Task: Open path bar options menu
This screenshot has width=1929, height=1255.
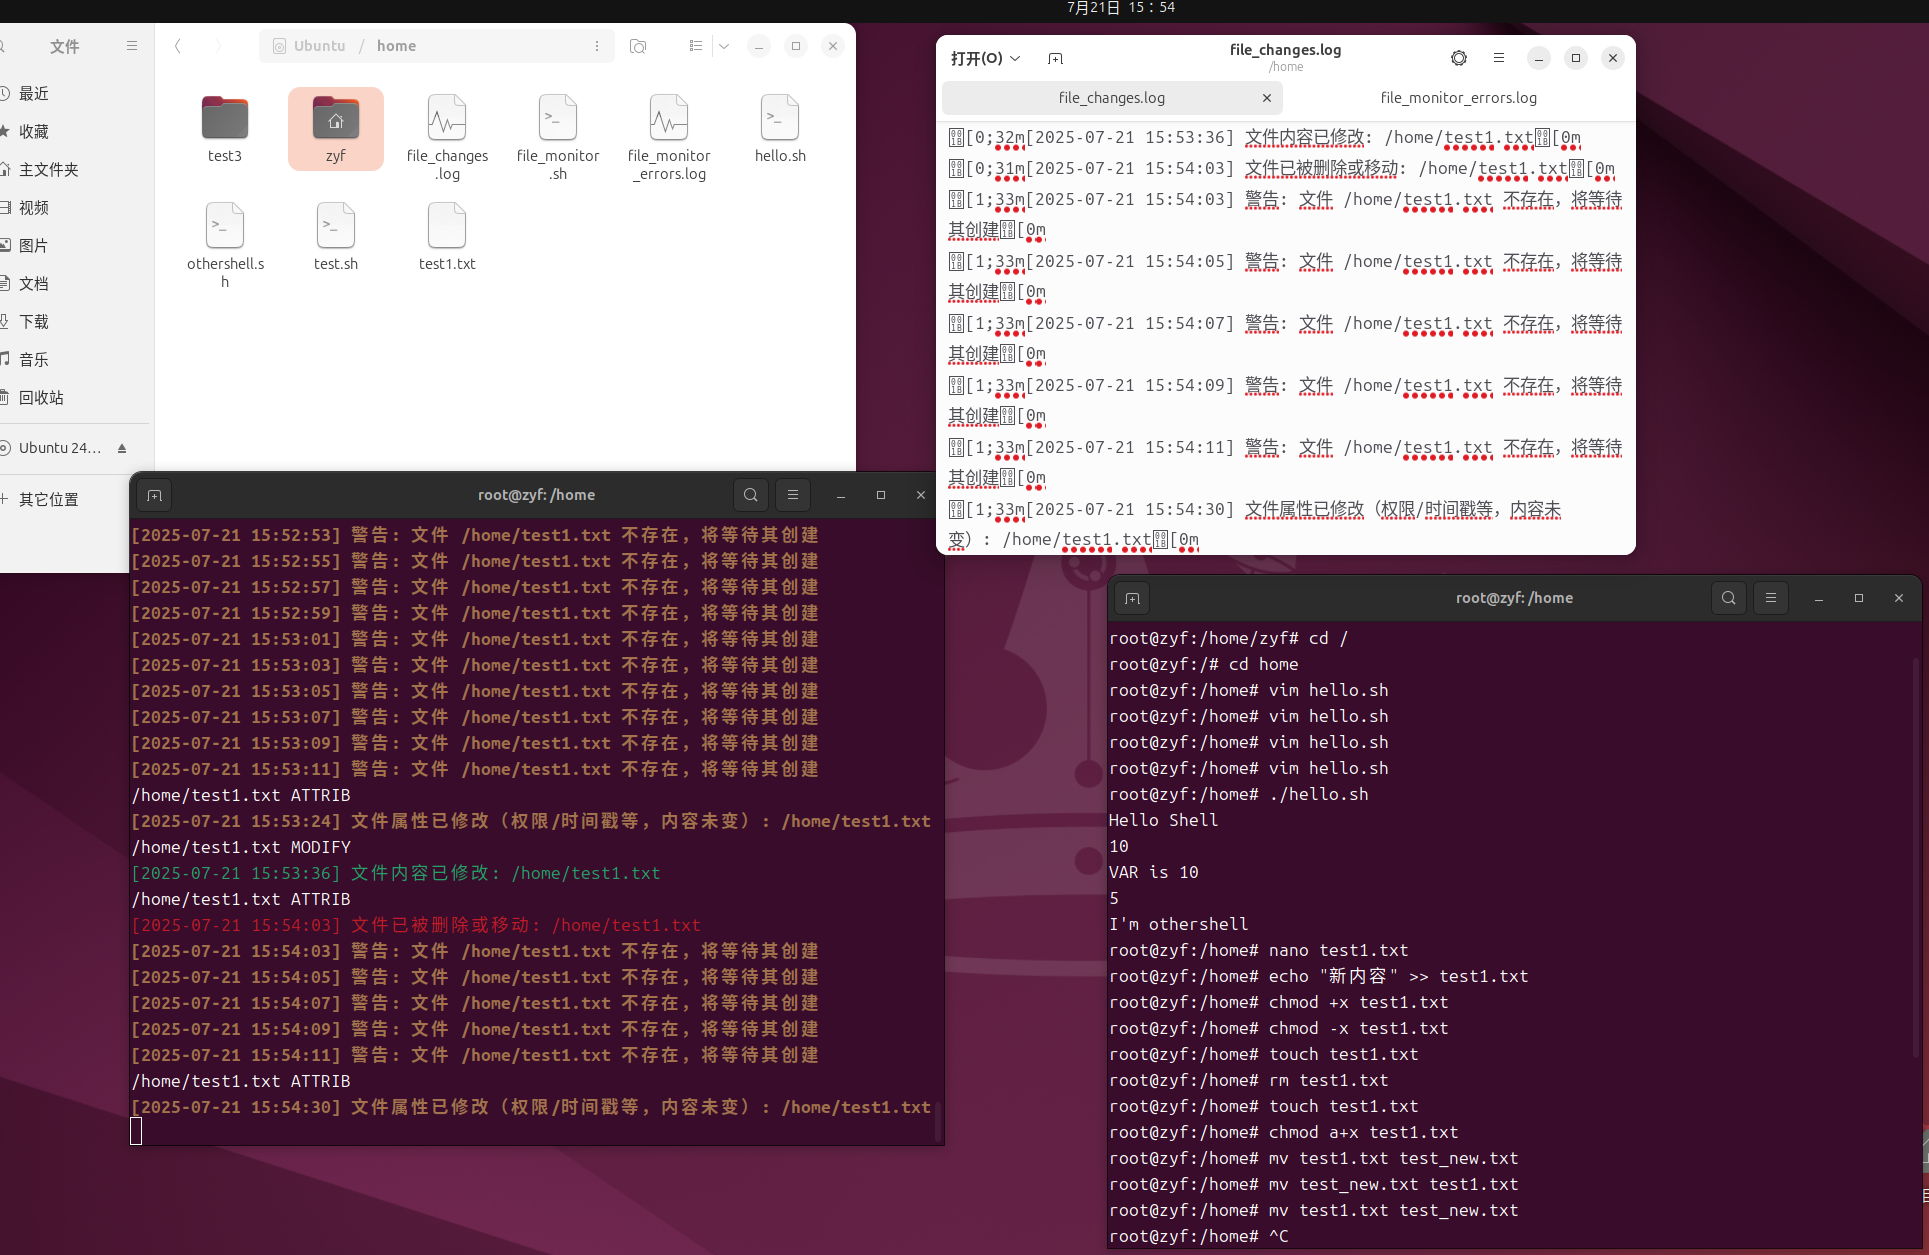Action: click(x=597, y=46)
